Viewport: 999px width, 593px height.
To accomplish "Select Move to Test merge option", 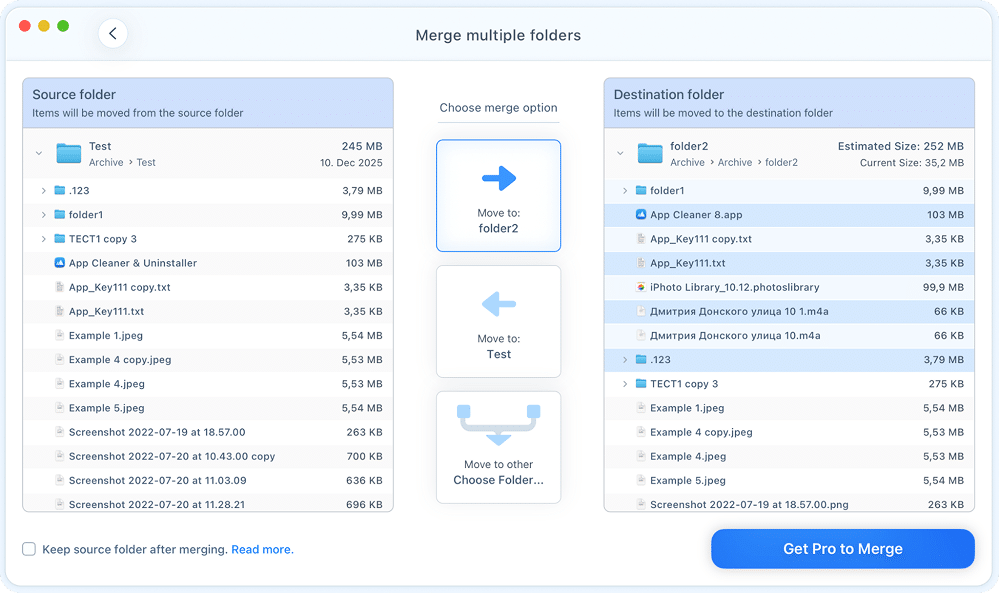I will (498, 322).
